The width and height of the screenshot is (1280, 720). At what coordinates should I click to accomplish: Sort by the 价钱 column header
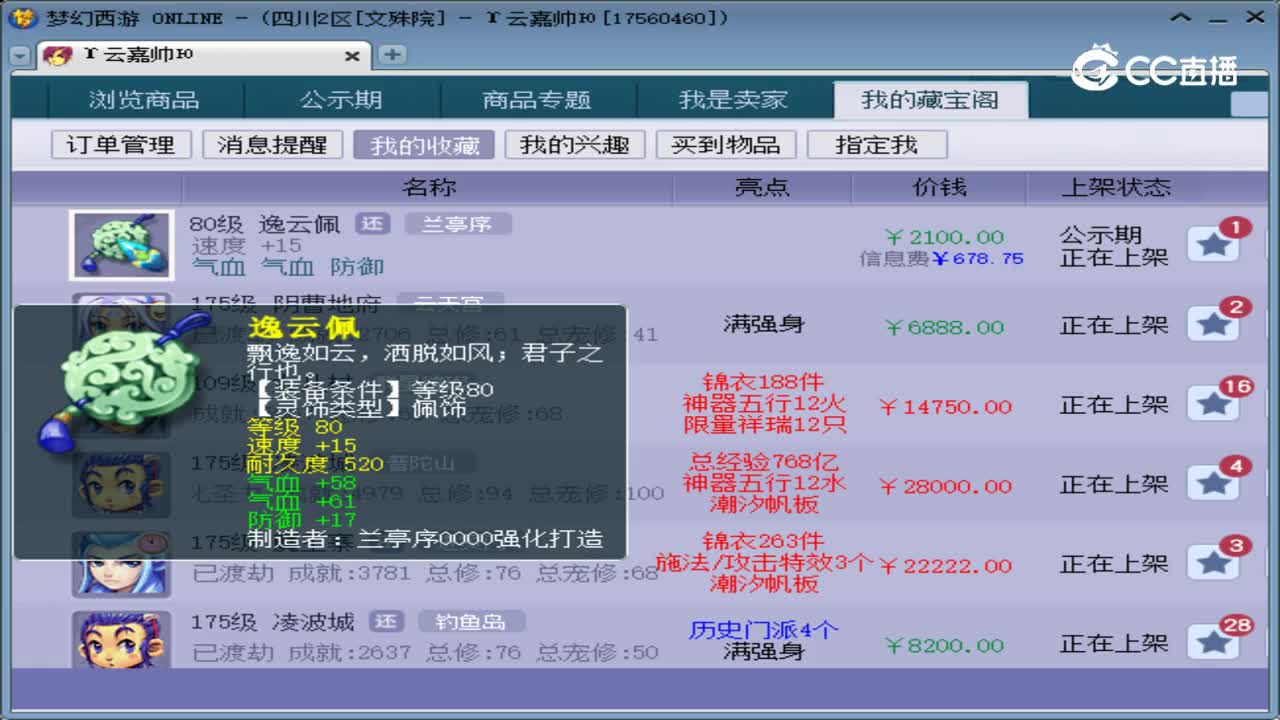(939, 188)
